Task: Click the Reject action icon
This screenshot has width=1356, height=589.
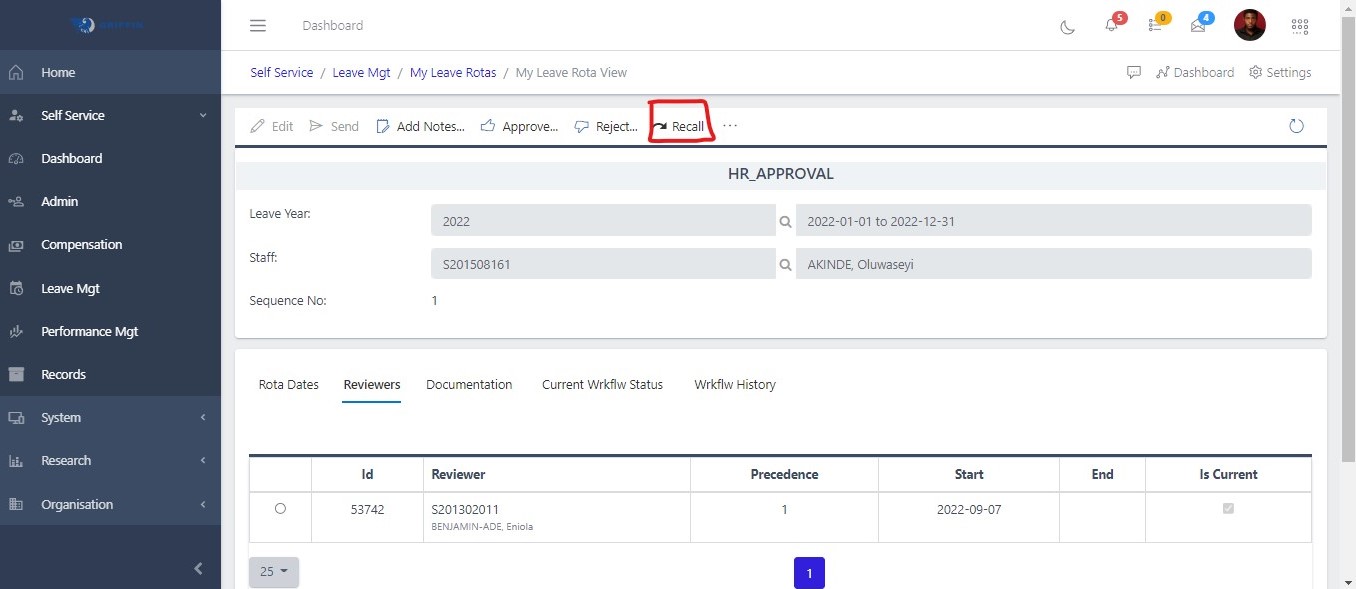Action: click(581, 126)
